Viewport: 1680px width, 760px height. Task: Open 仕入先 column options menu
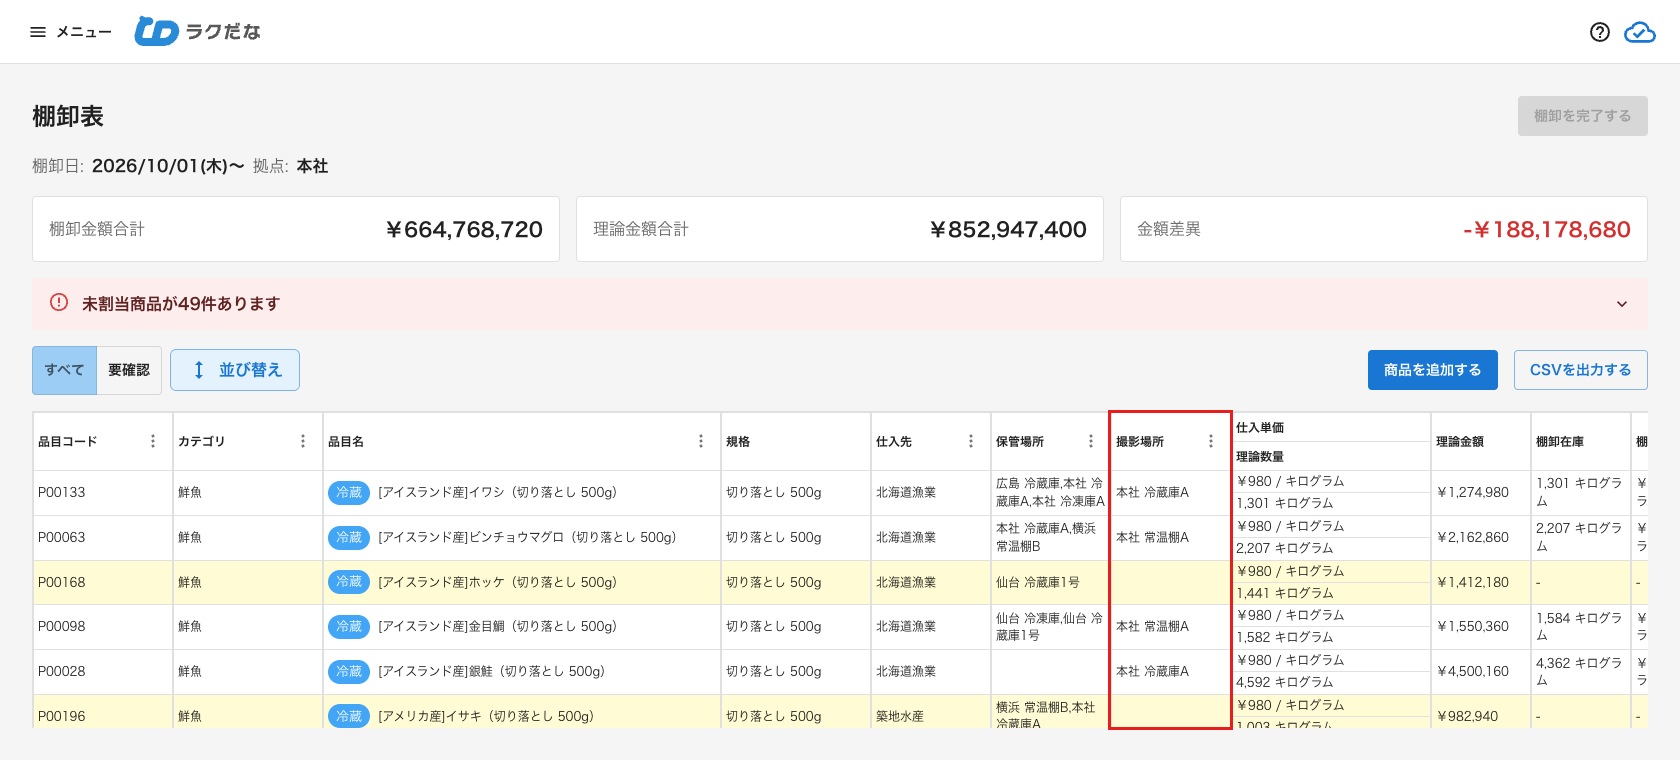(971, 441)
